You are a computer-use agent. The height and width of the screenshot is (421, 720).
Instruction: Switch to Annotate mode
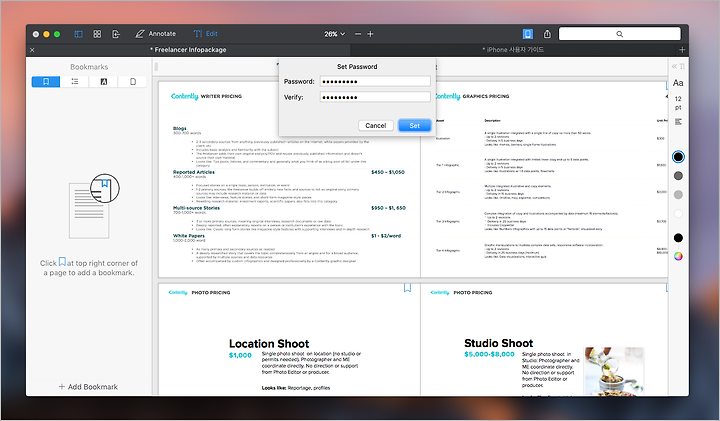(x=156, y=34)
